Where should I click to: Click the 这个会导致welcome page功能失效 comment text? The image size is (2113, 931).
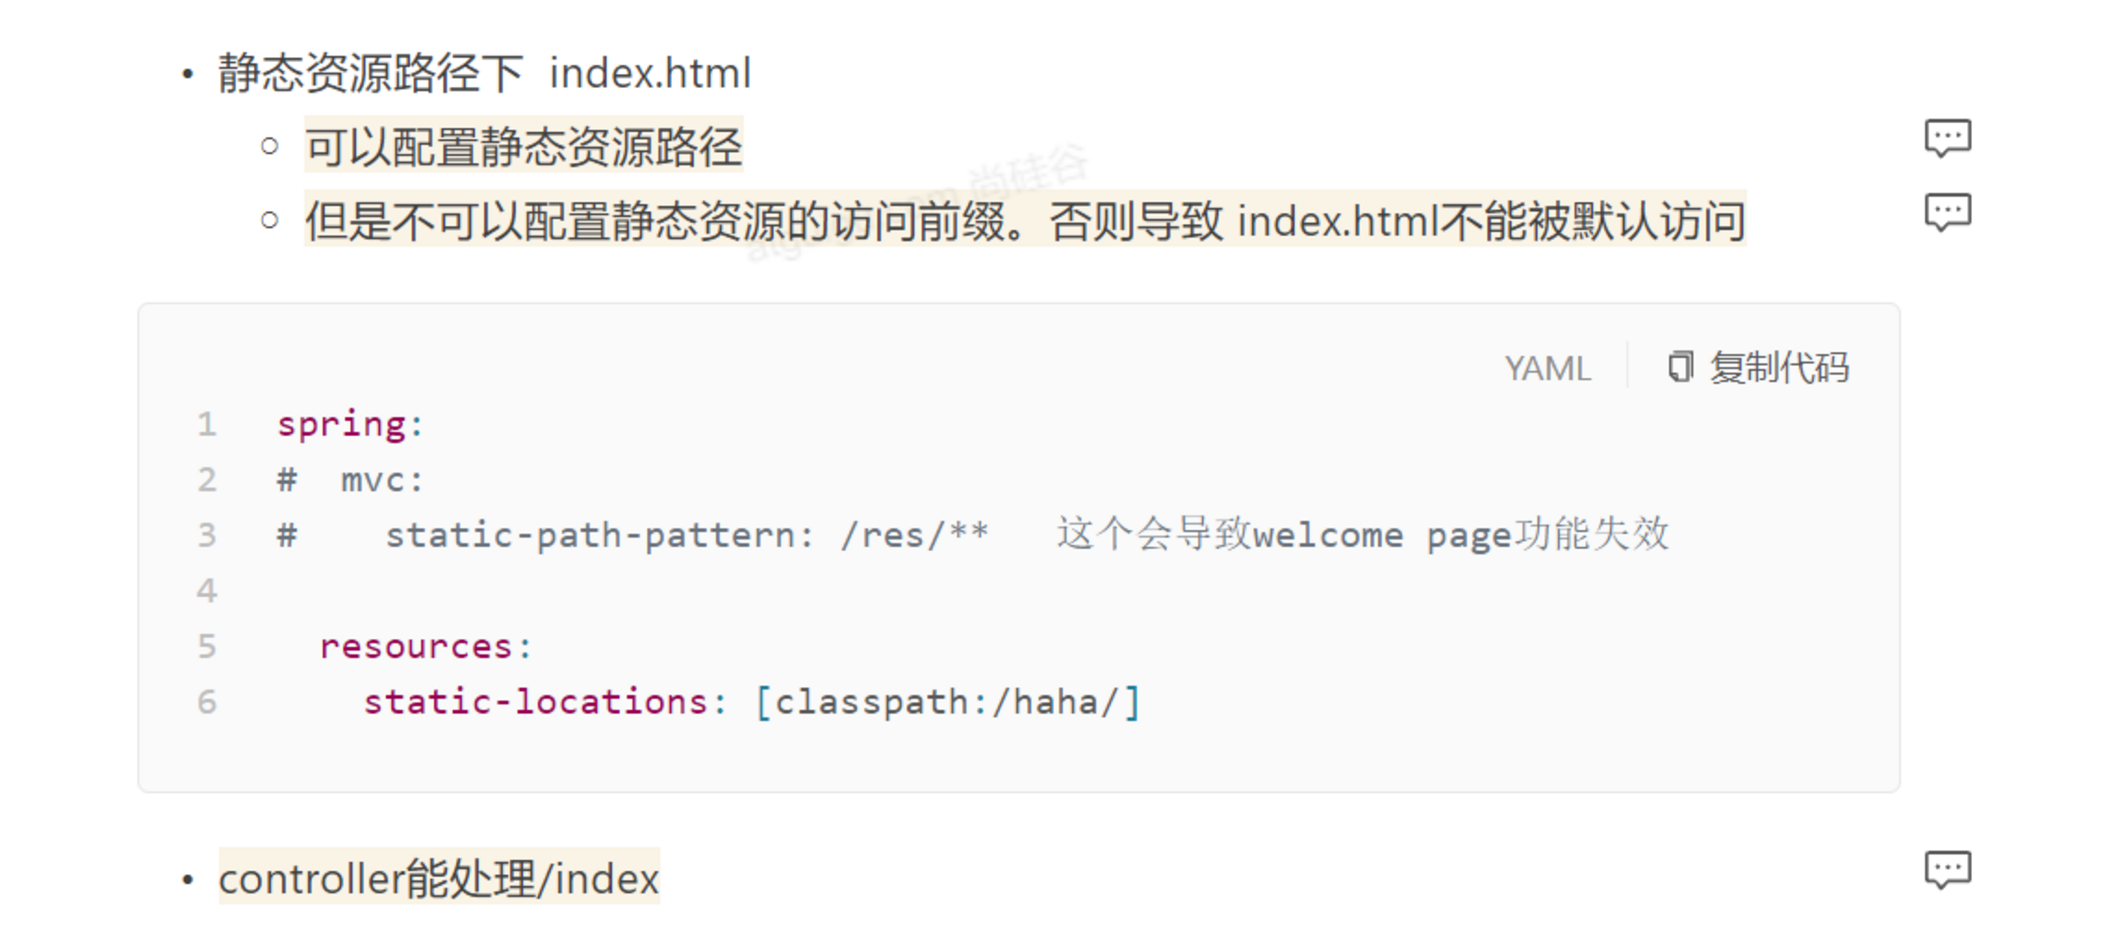1362,535
